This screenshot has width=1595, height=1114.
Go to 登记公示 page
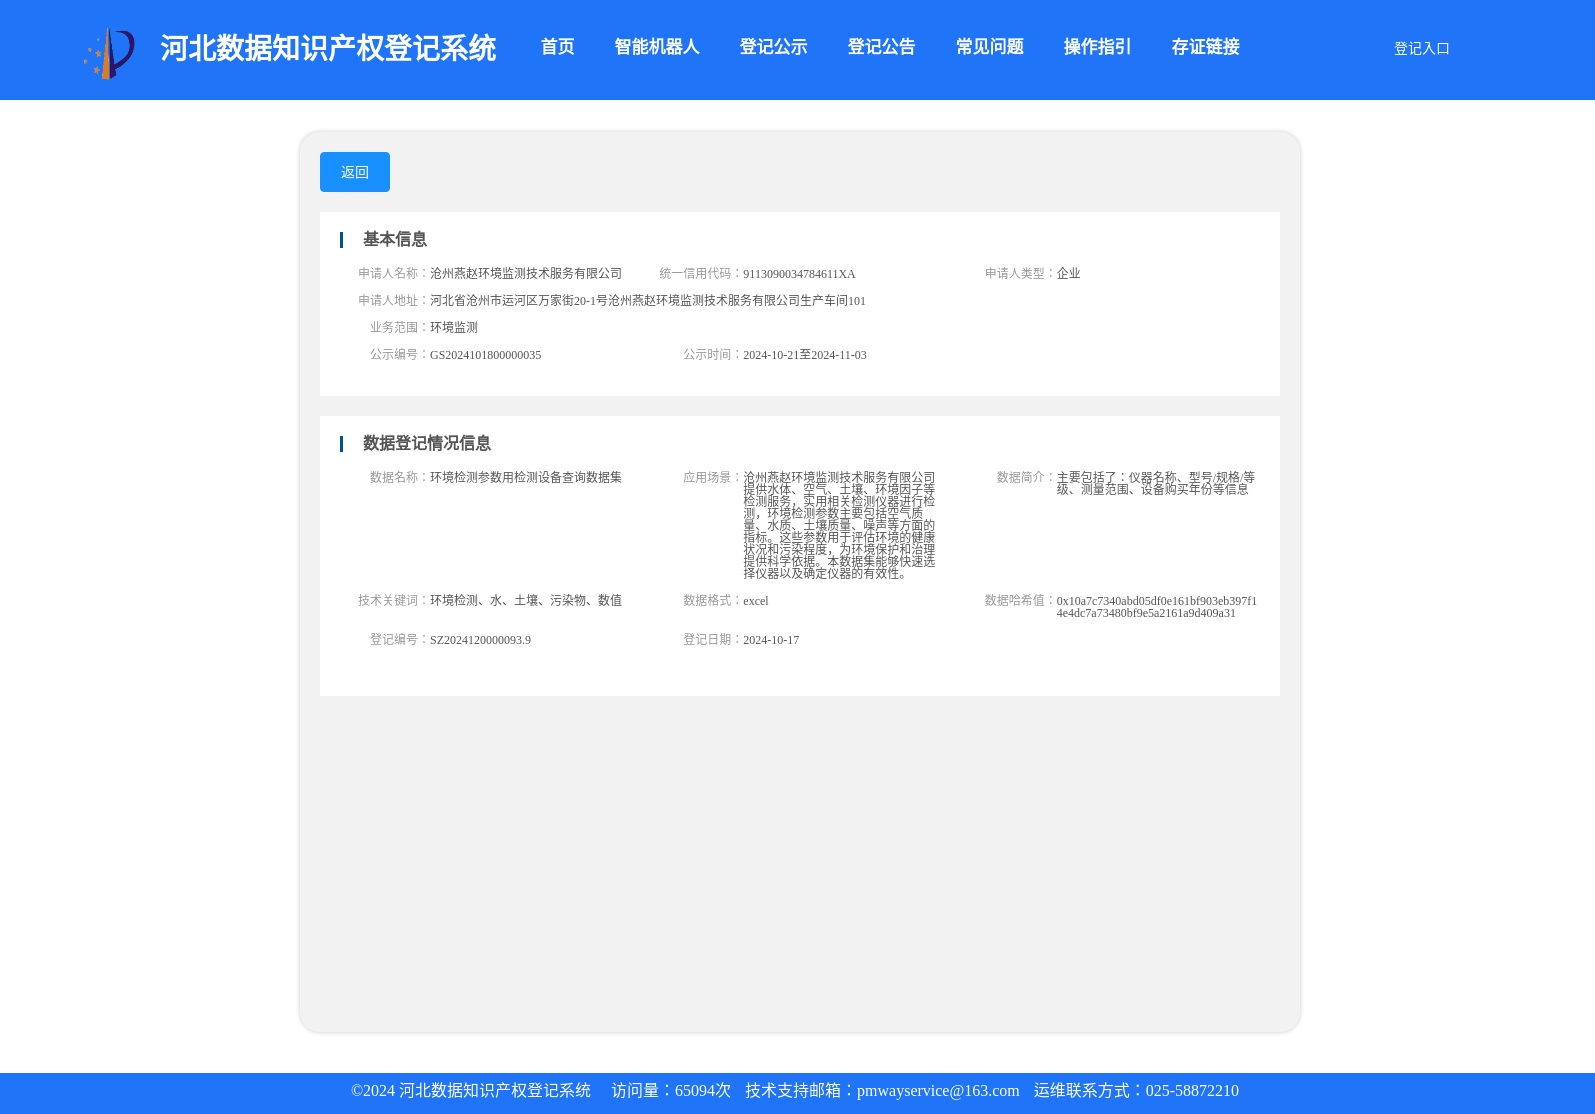pyautogui.click(x=773, y=47)
